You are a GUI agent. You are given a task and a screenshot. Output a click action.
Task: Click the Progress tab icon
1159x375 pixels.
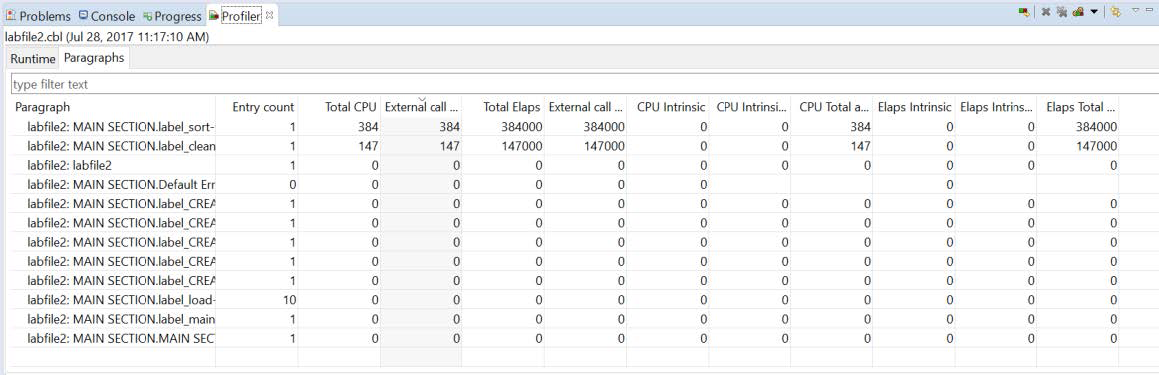coord(148,16)
